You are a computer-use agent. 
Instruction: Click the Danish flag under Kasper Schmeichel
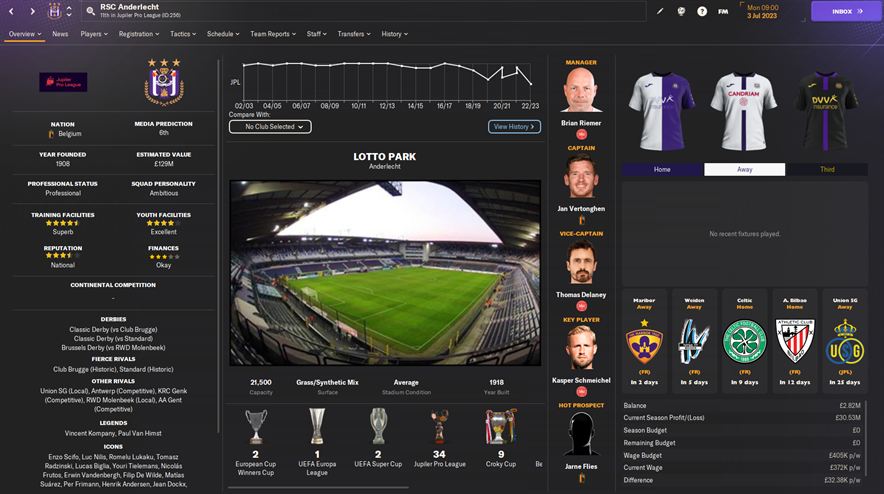coord(581,391)
